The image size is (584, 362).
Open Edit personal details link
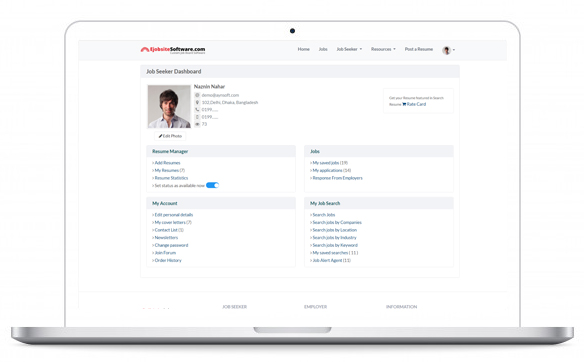(174, 215)
